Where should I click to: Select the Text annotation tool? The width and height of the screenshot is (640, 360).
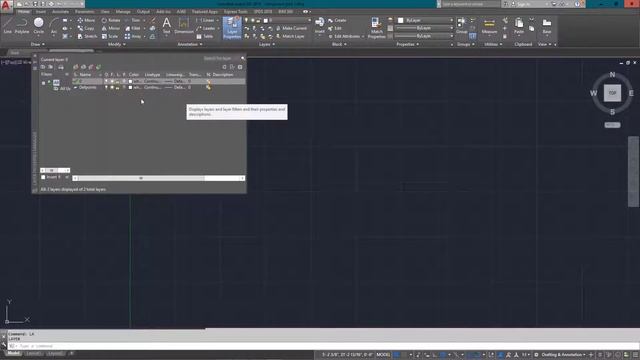coord(167,26)
